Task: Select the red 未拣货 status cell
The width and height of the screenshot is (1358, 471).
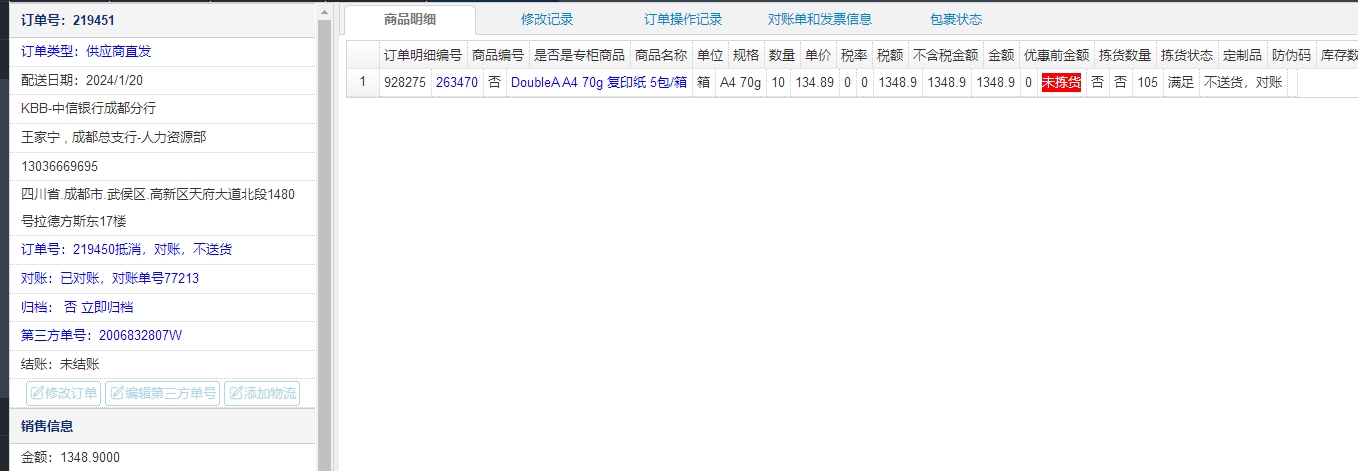Action: (x=1061, y=83)
